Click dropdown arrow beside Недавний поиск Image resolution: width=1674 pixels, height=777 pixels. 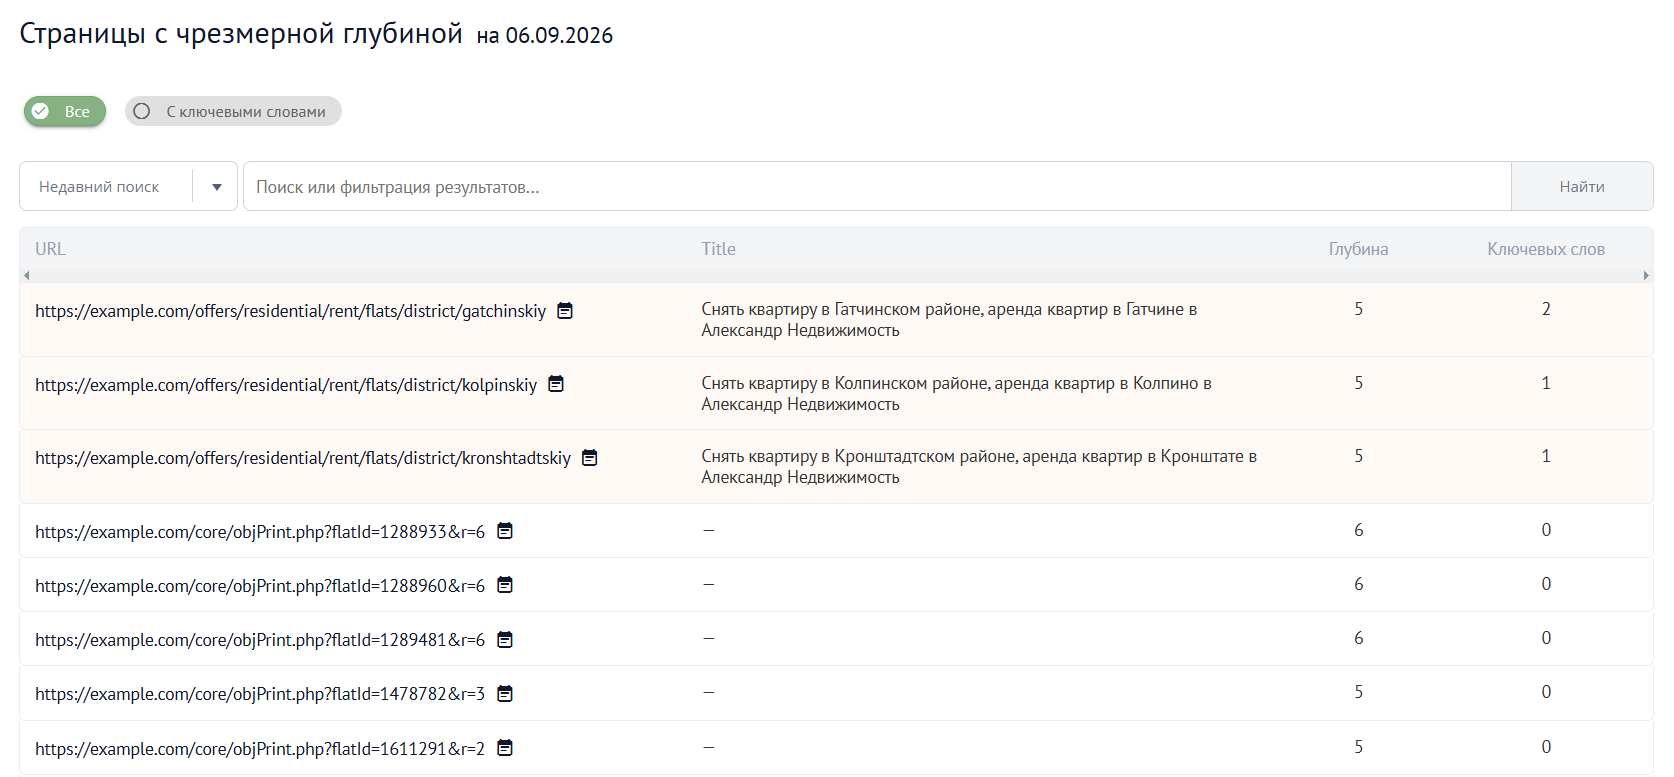217,187
